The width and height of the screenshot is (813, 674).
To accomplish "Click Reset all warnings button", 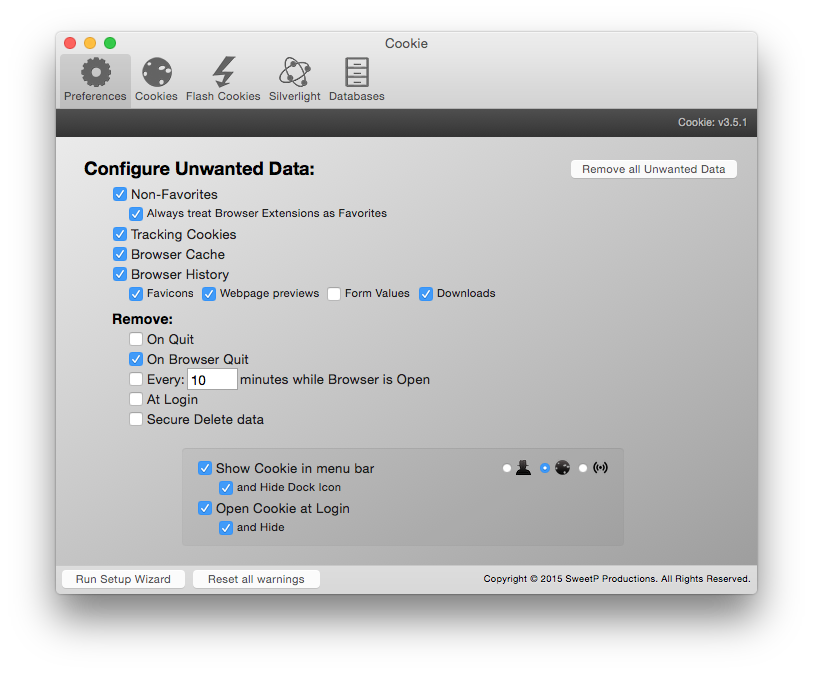I will click(256, 579).
